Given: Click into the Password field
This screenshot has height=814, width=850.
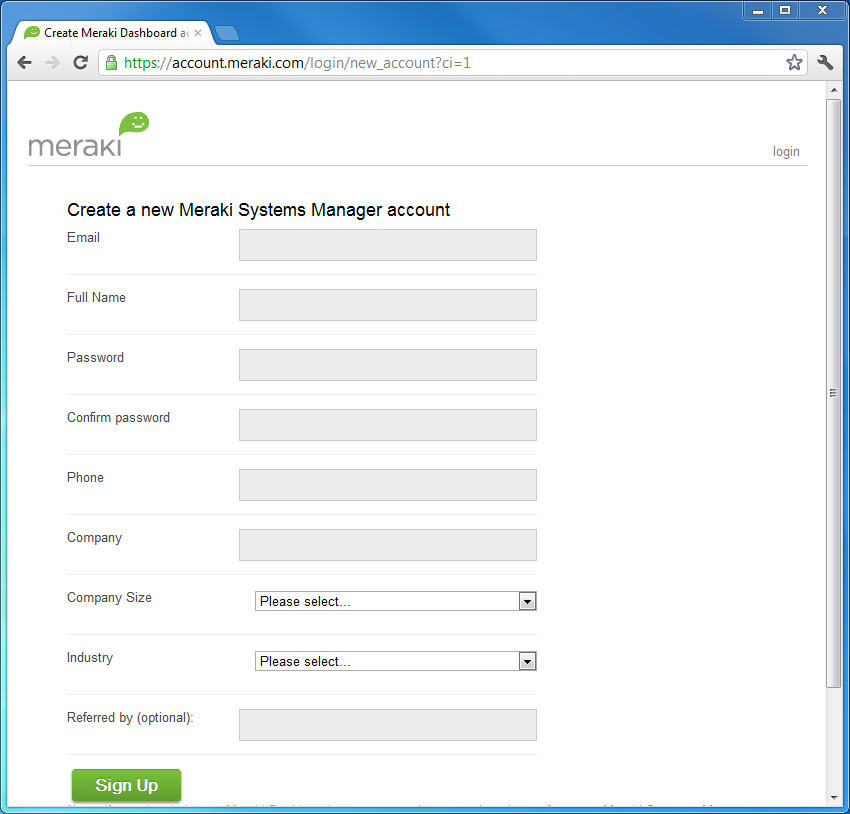Looking at the screenshot, I should [388, 365].
